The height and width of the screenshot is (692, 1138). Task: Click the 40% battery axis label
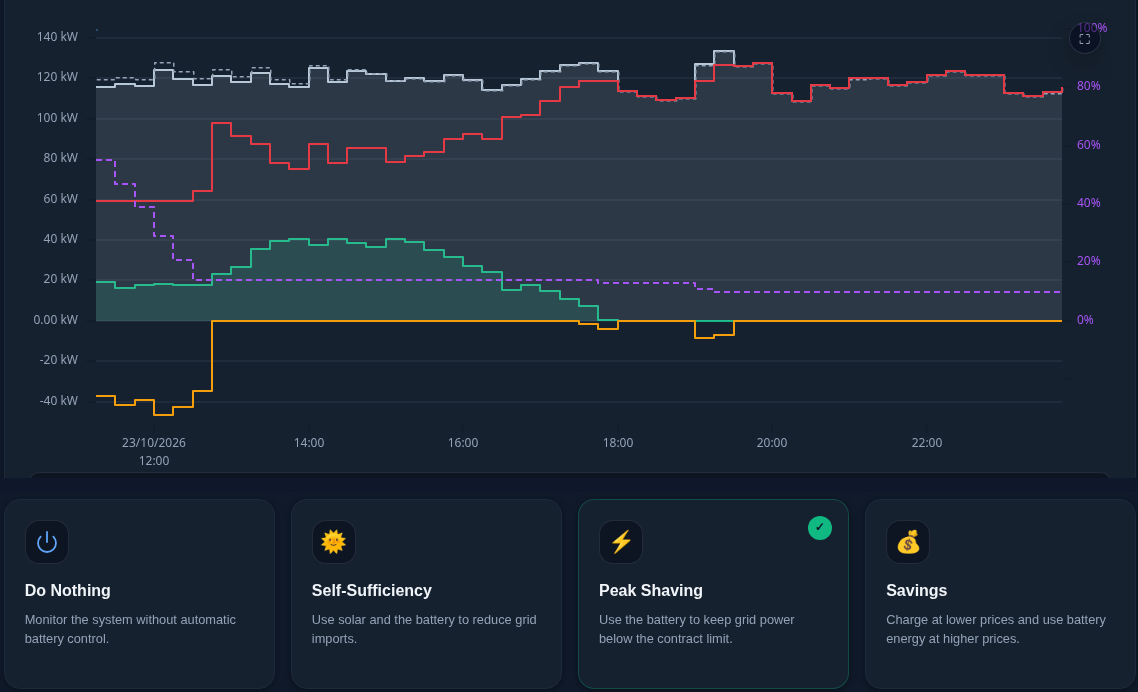(1089, 203)
